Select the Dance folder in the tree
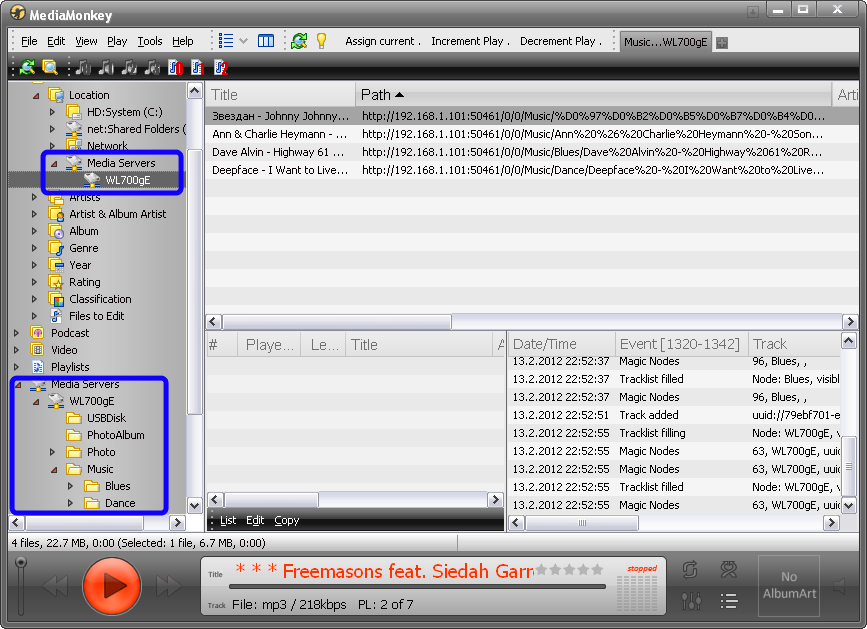867x629 pixels. pos(120,503)
